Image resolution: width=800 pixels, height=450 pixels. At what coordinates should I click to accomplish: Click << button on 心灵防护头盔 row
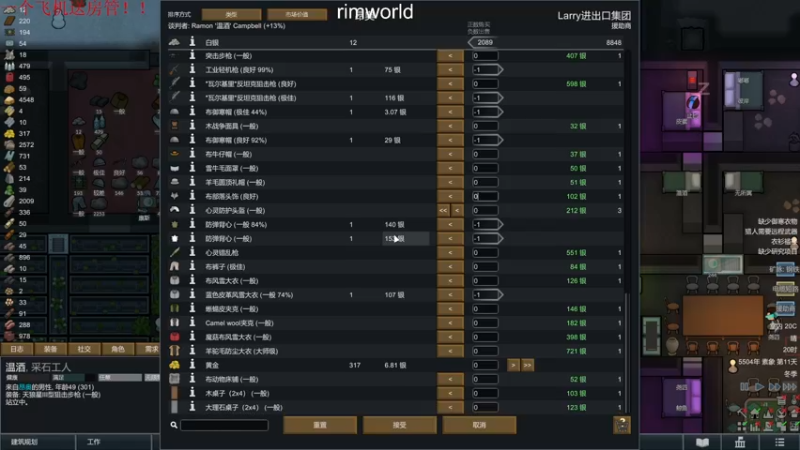[x=443, y=210]
